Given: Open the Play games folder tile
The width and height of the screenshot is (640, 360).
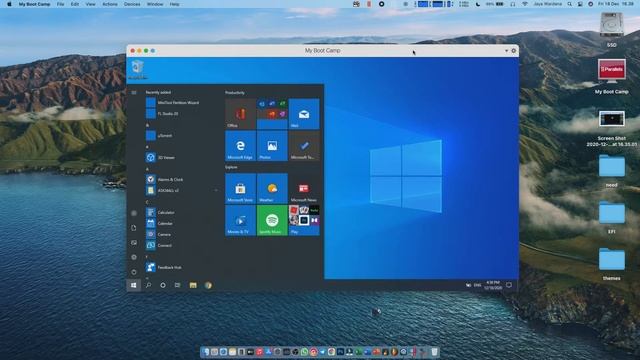Looking at the screenshot, I should [x=304, y=220].
